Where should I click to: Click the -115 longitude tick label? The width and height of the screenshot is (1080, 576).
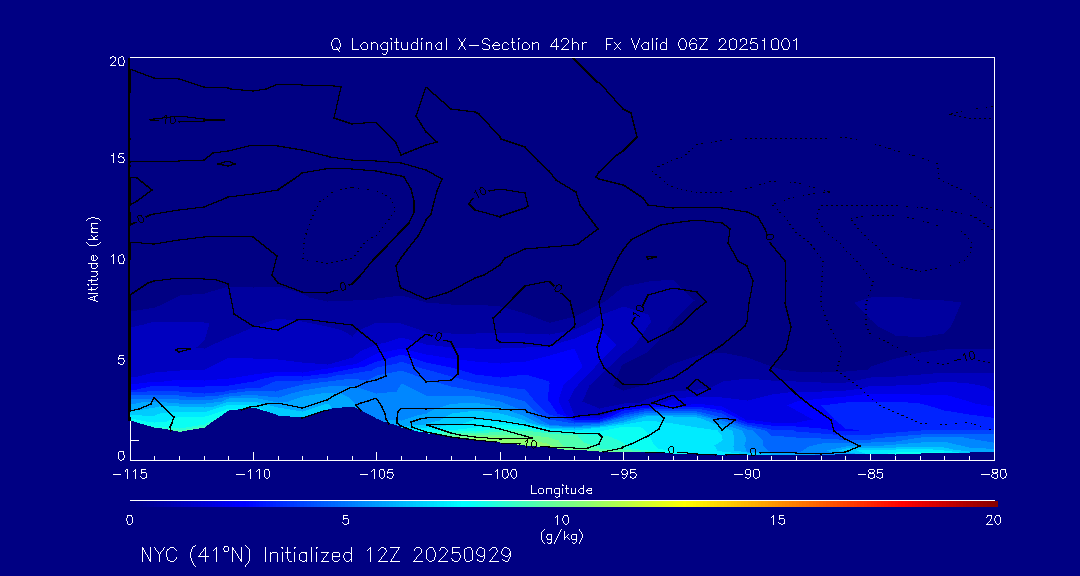[x=130, y=475]
